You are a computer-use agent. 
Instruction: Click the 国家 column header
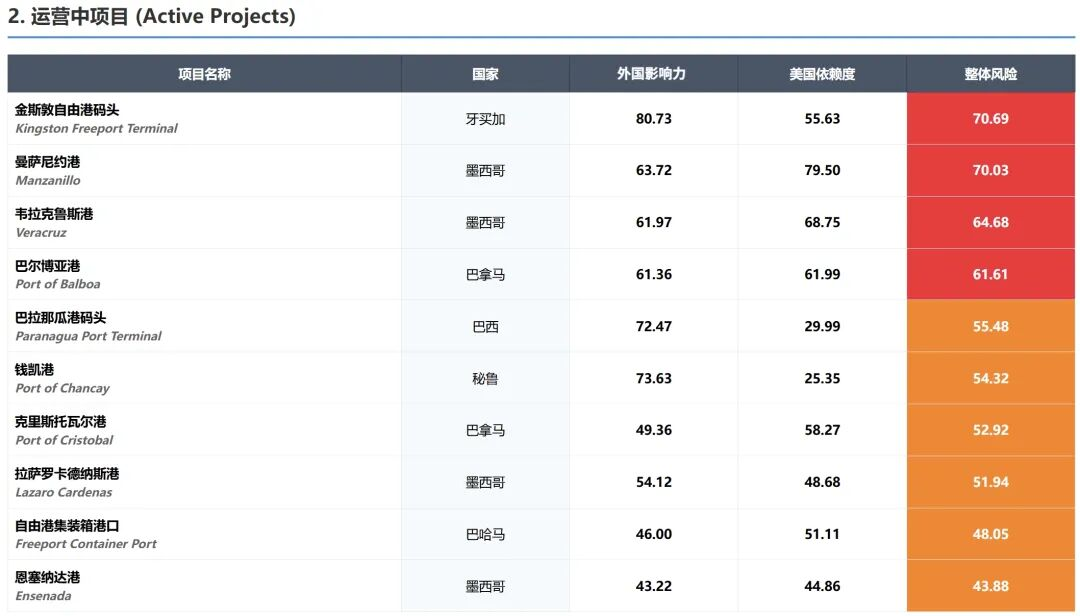[485, 74]
